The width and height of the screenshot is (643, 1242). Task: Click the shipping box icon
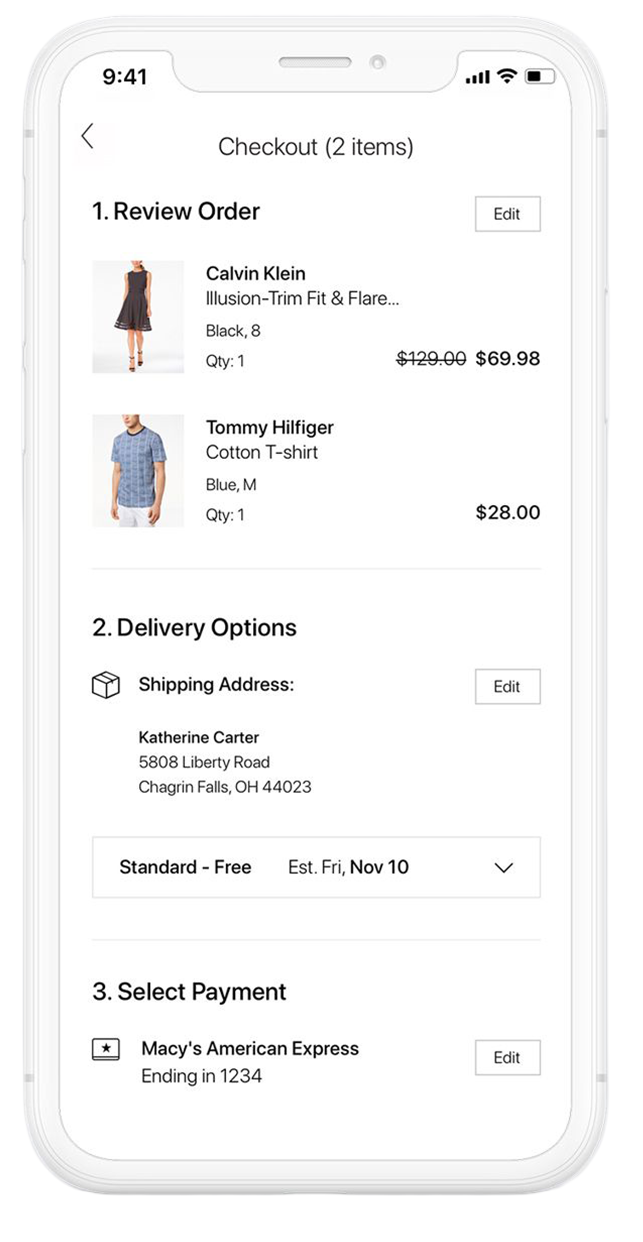coord(106,686)
